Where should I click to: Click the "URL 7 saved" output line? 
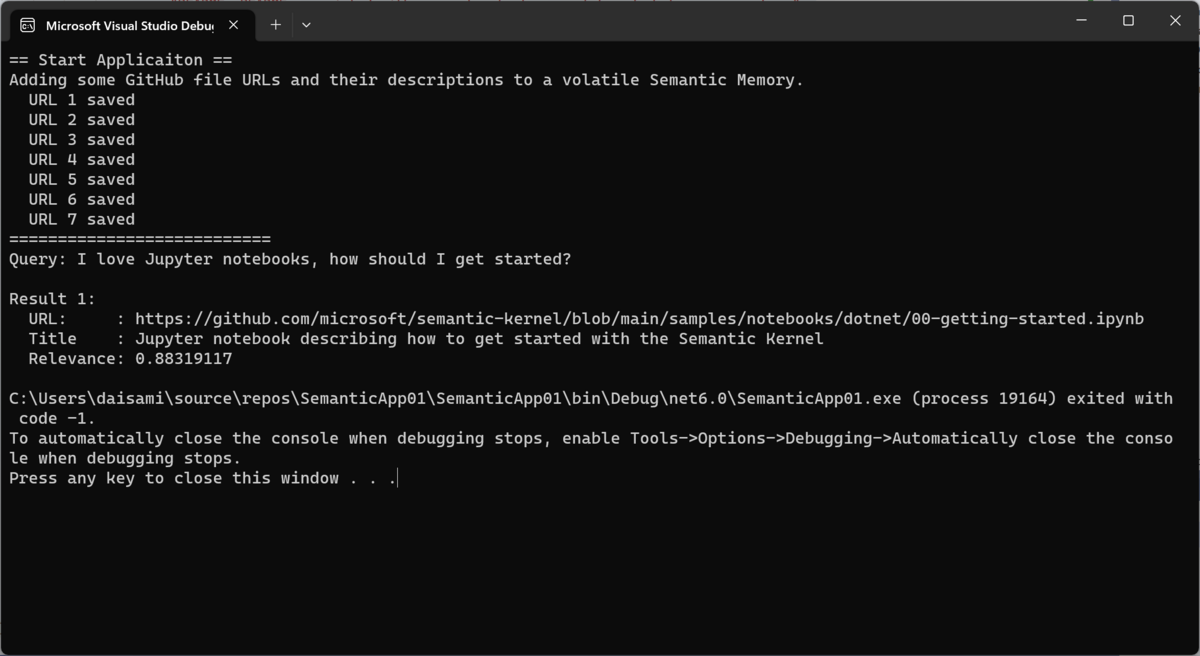(82, 219)
